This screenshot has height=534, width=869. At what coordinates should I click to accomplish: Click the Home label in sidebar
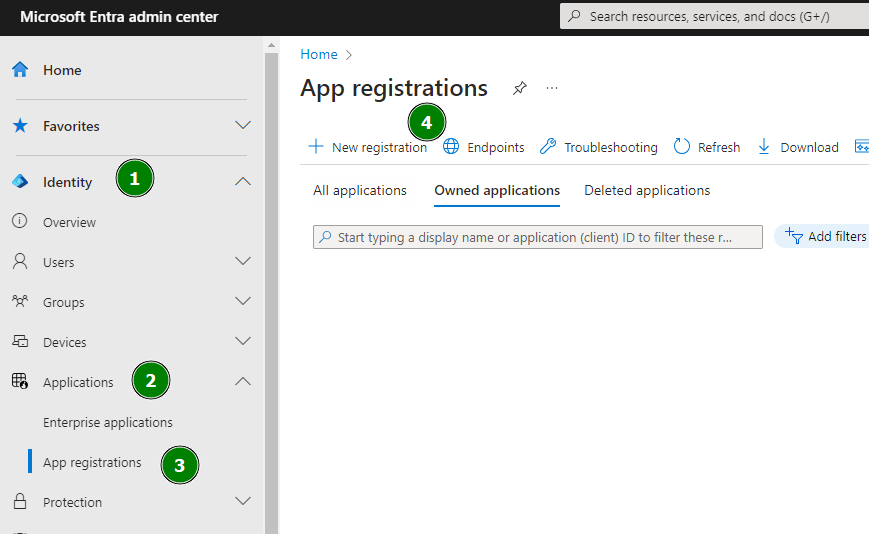point(62,70)
